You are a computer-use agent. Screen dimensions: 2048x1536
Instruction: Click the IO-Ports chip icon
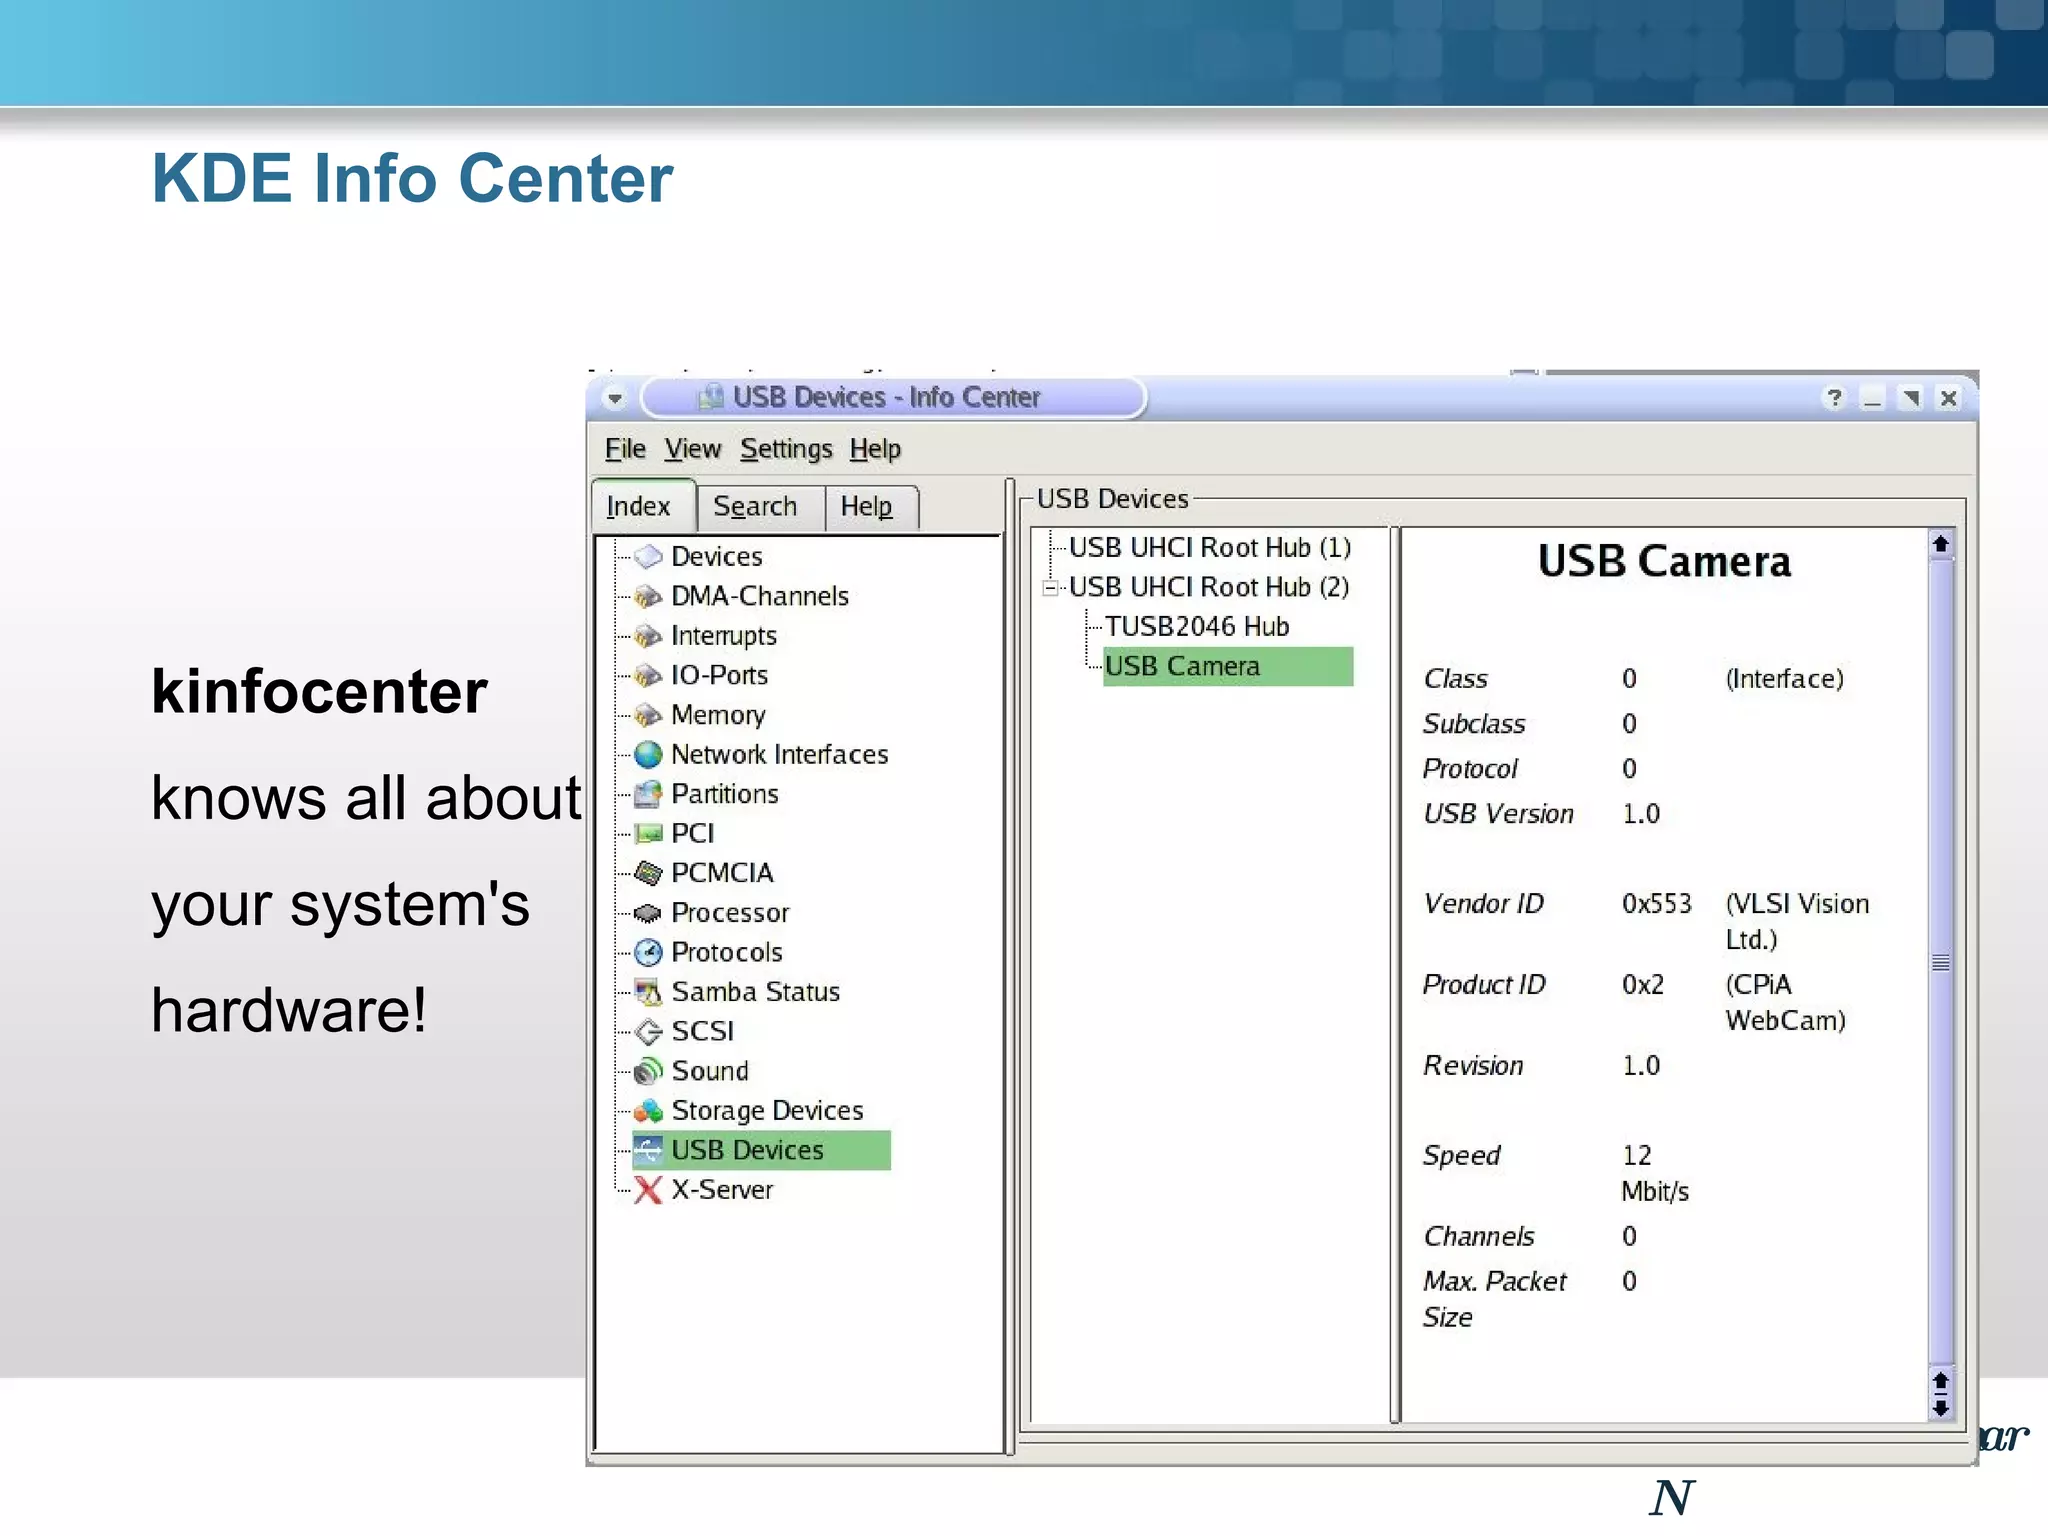648,675
